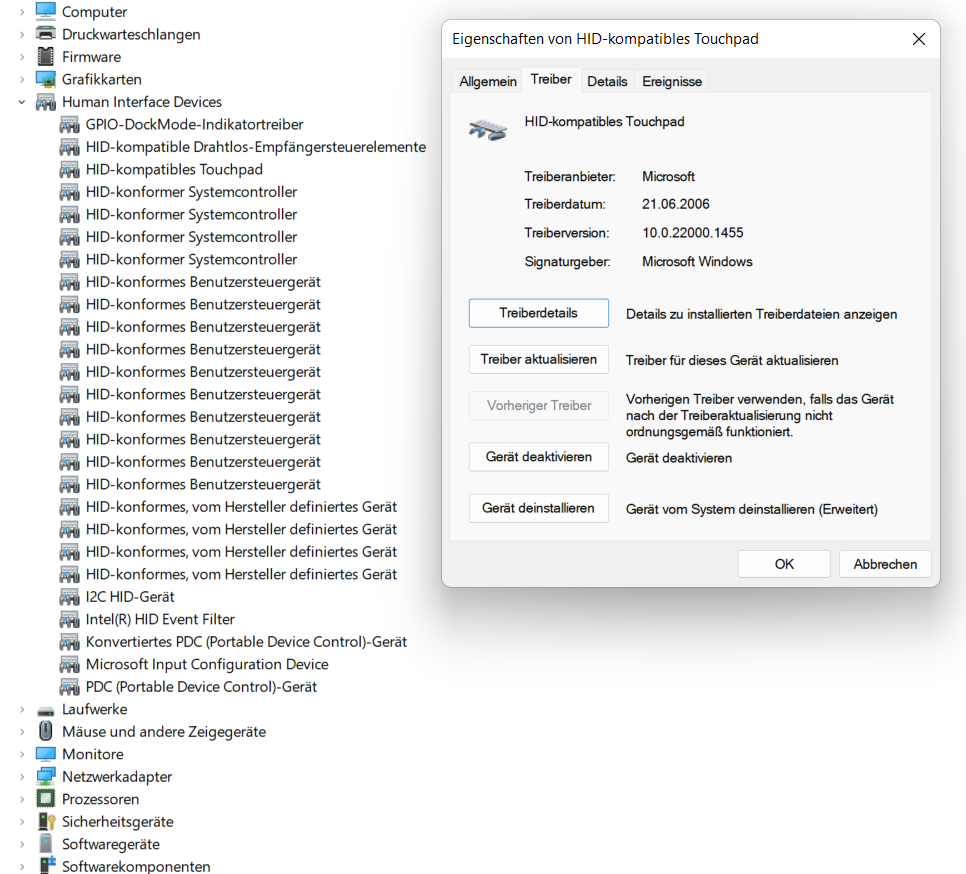966x874 pixels.
Task: Click the Netzwerkadapter category icon
Action: [46, 777]
